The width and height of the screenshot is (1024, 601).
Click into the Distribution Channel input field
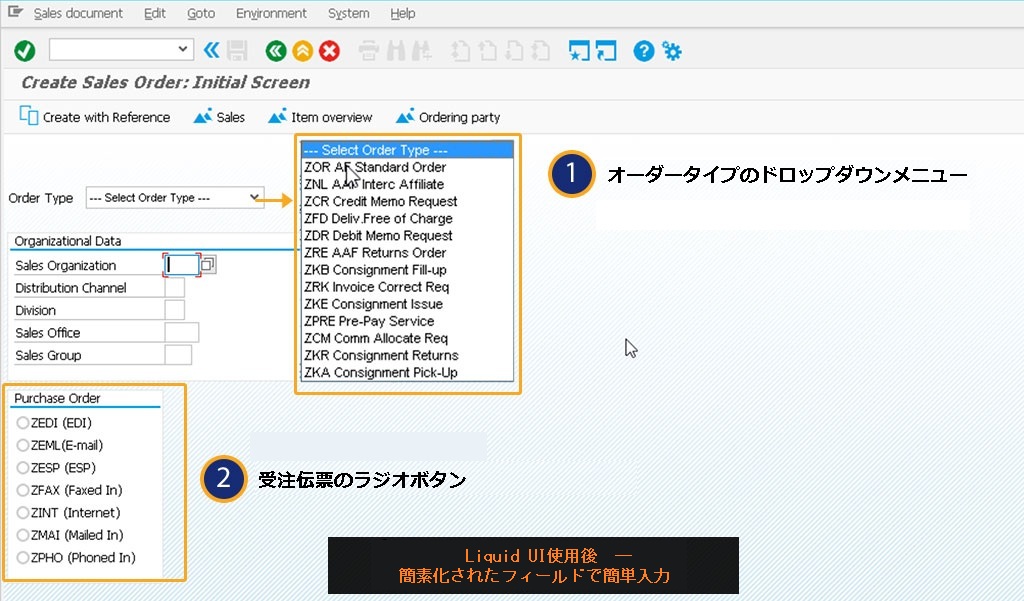[174, 288]
